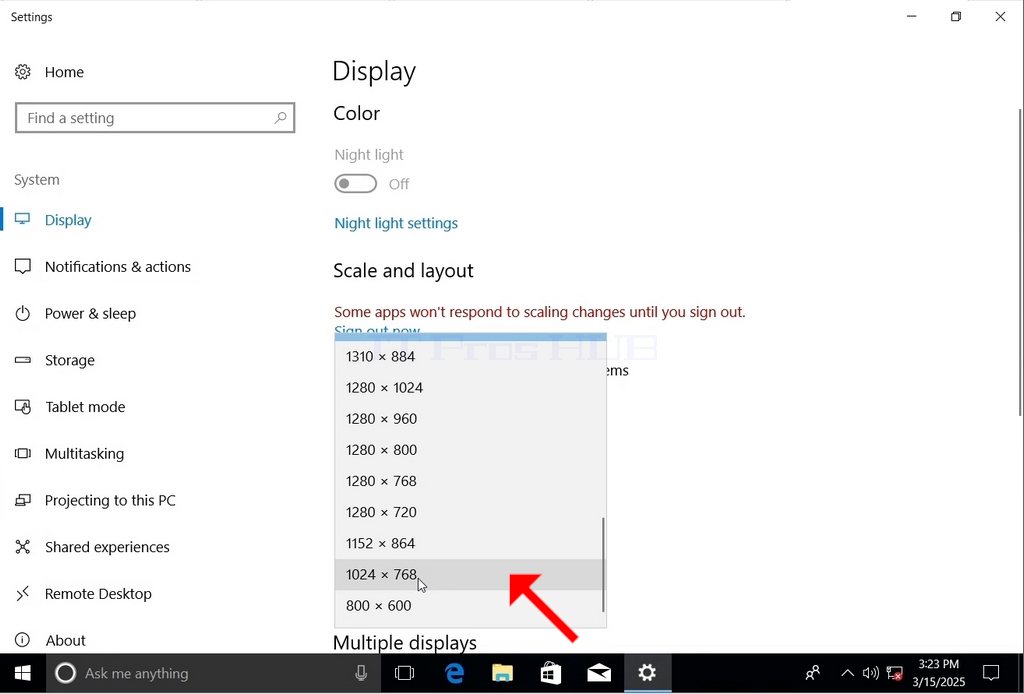The image size is (1024, 694).
Task: Click the About info icon
Action: coord(23,640)
